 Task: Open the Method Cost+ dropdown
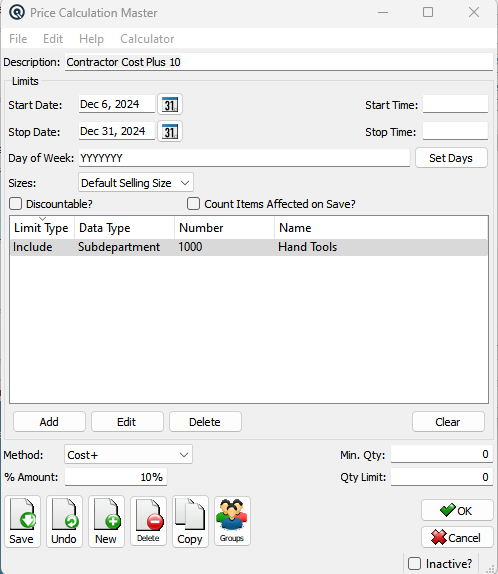[x=128, y=455]
